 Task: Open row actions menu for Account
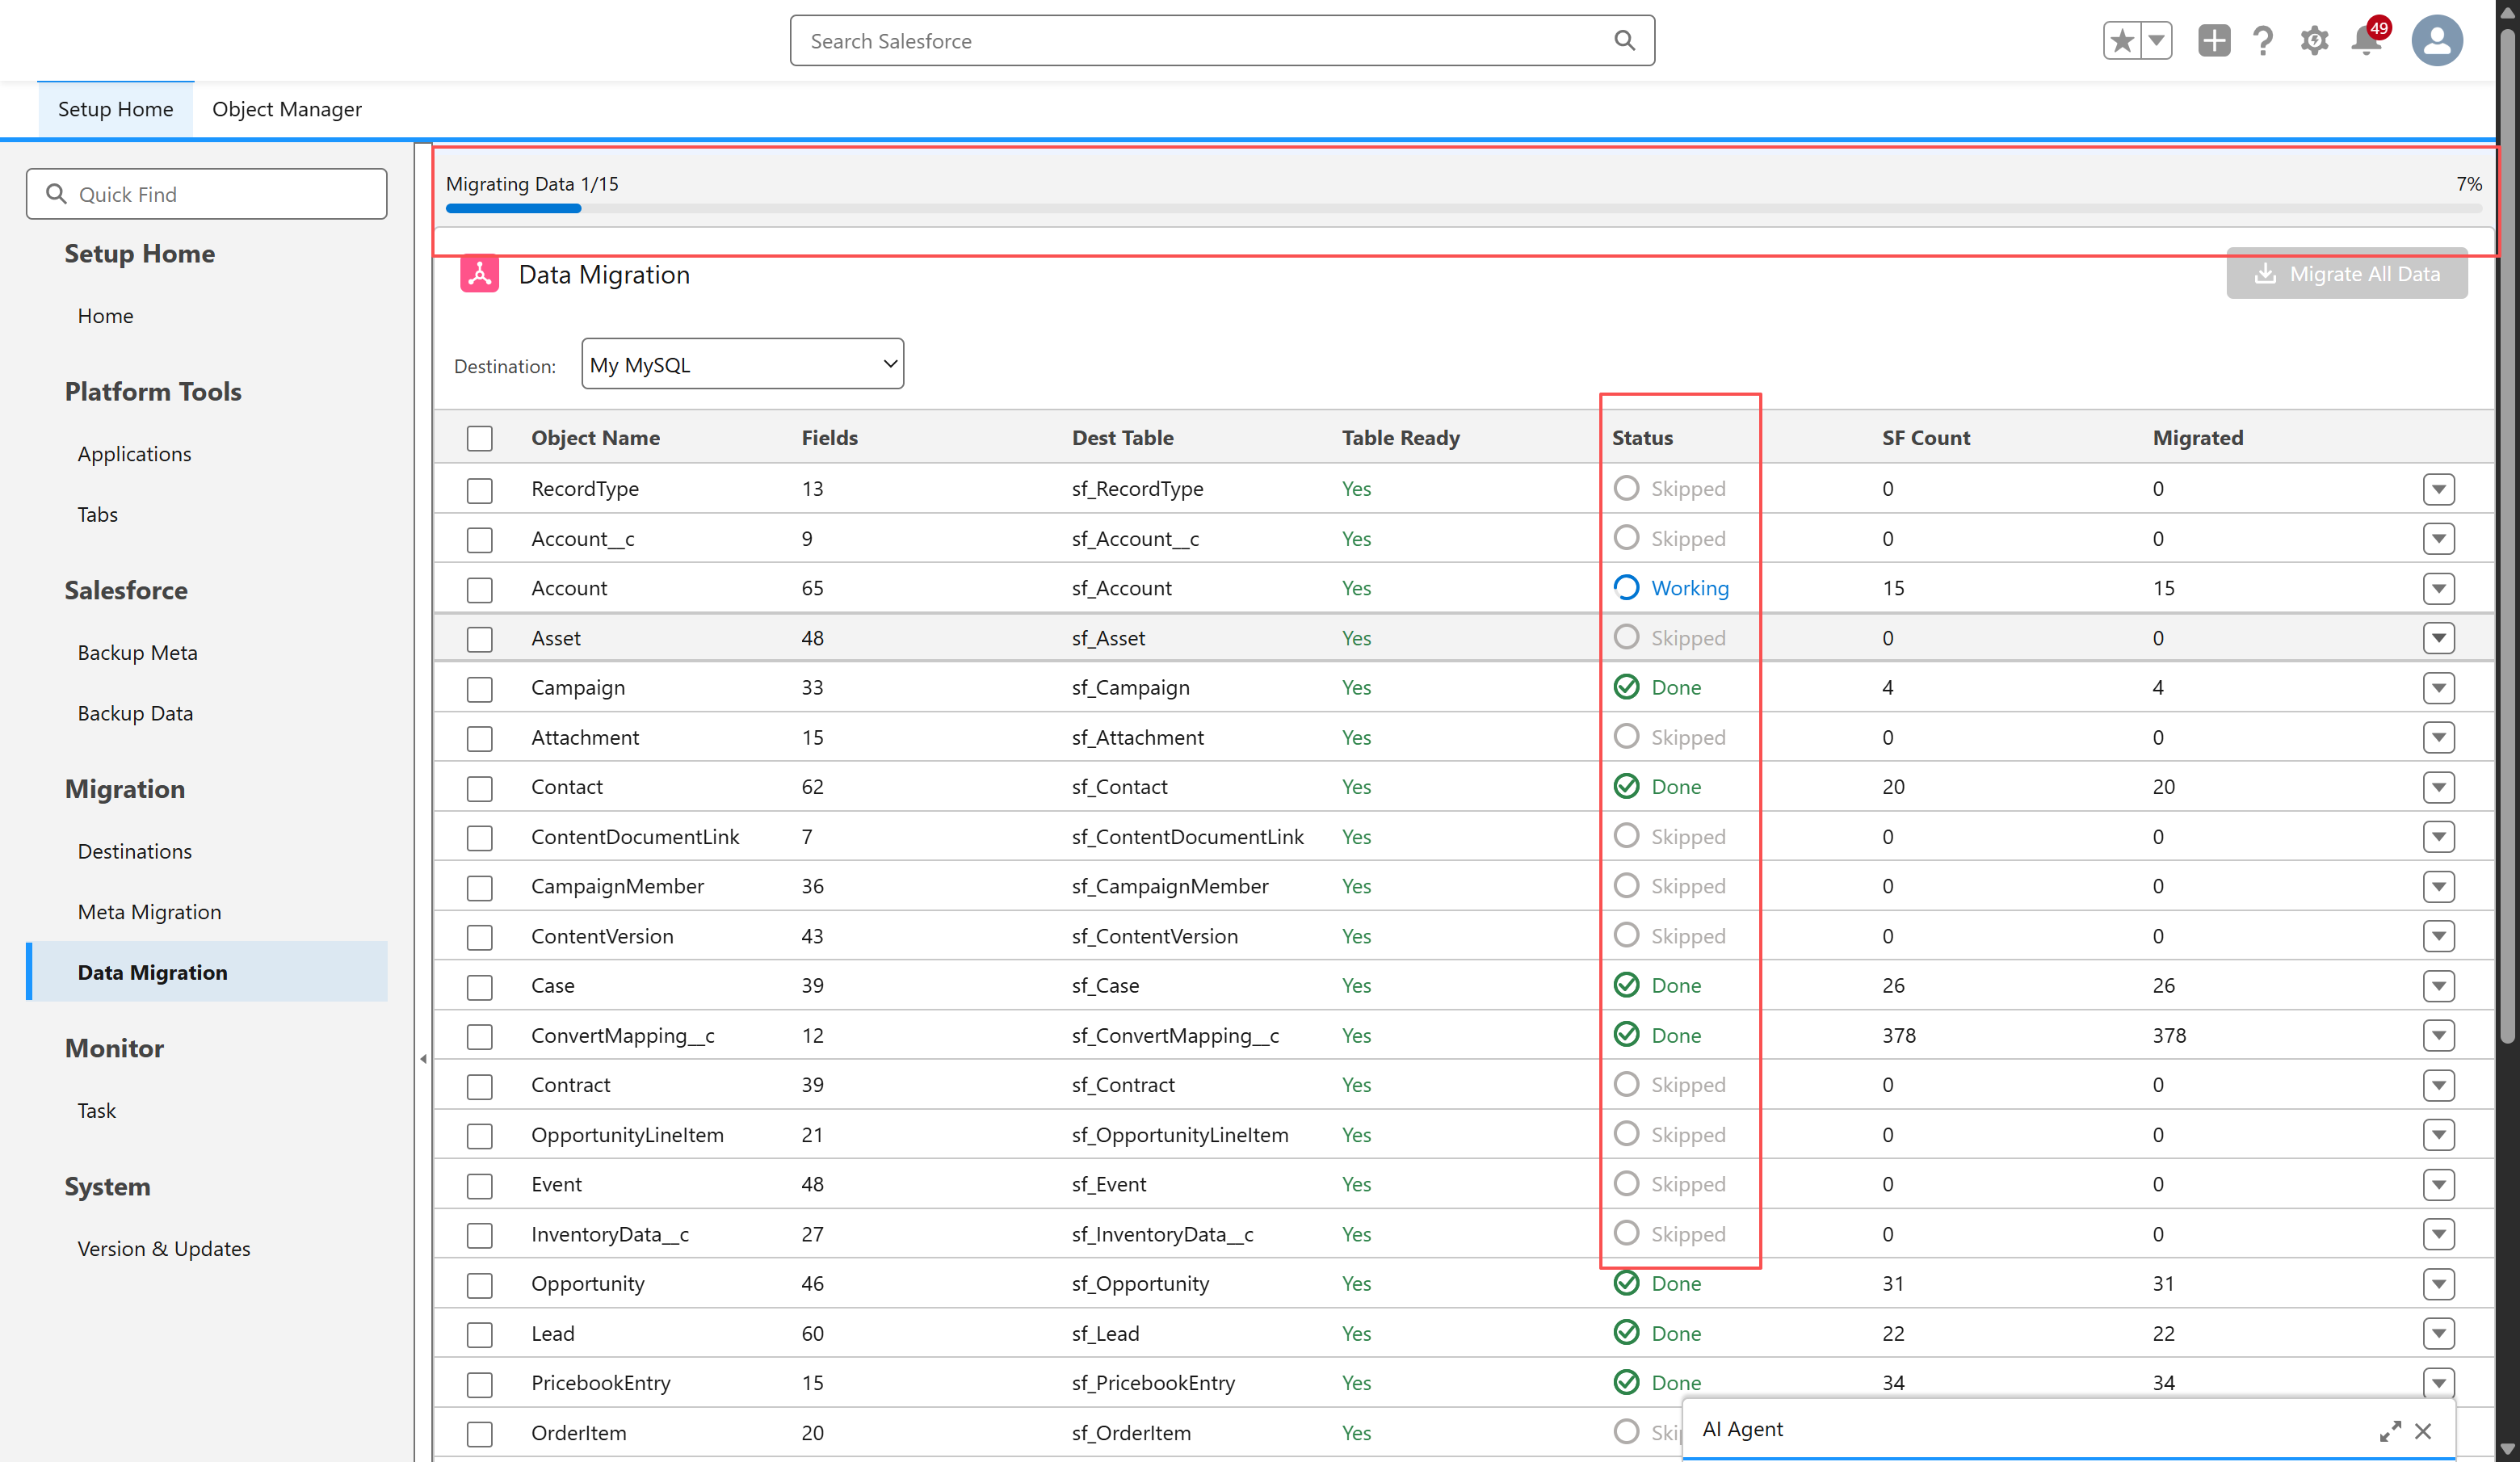(2438, 588)
